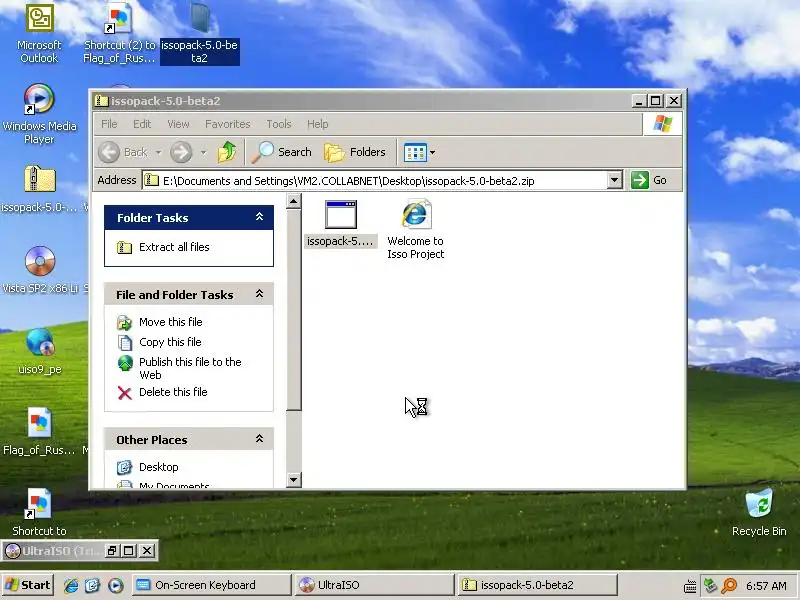Select Windows Media Player desktop icon
This screenshot has width=800, height=600.
[x=39, y=114]
